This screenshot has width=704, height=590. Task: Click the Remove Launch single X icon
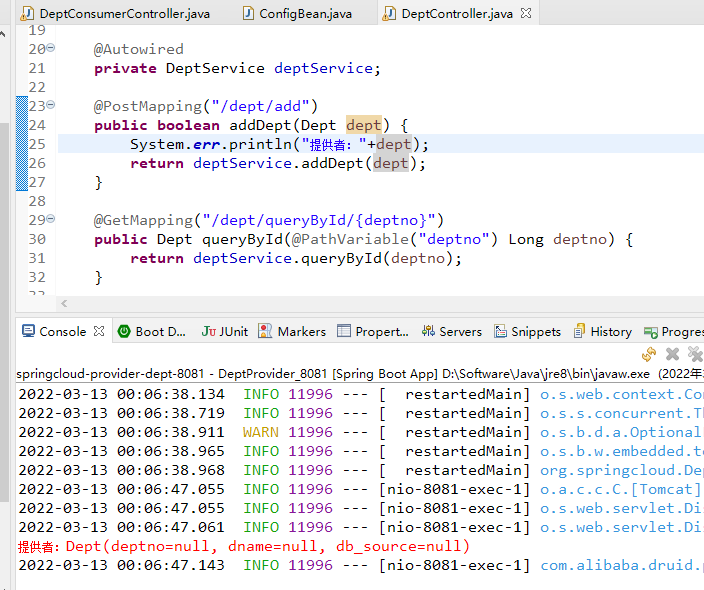[672, 354]
